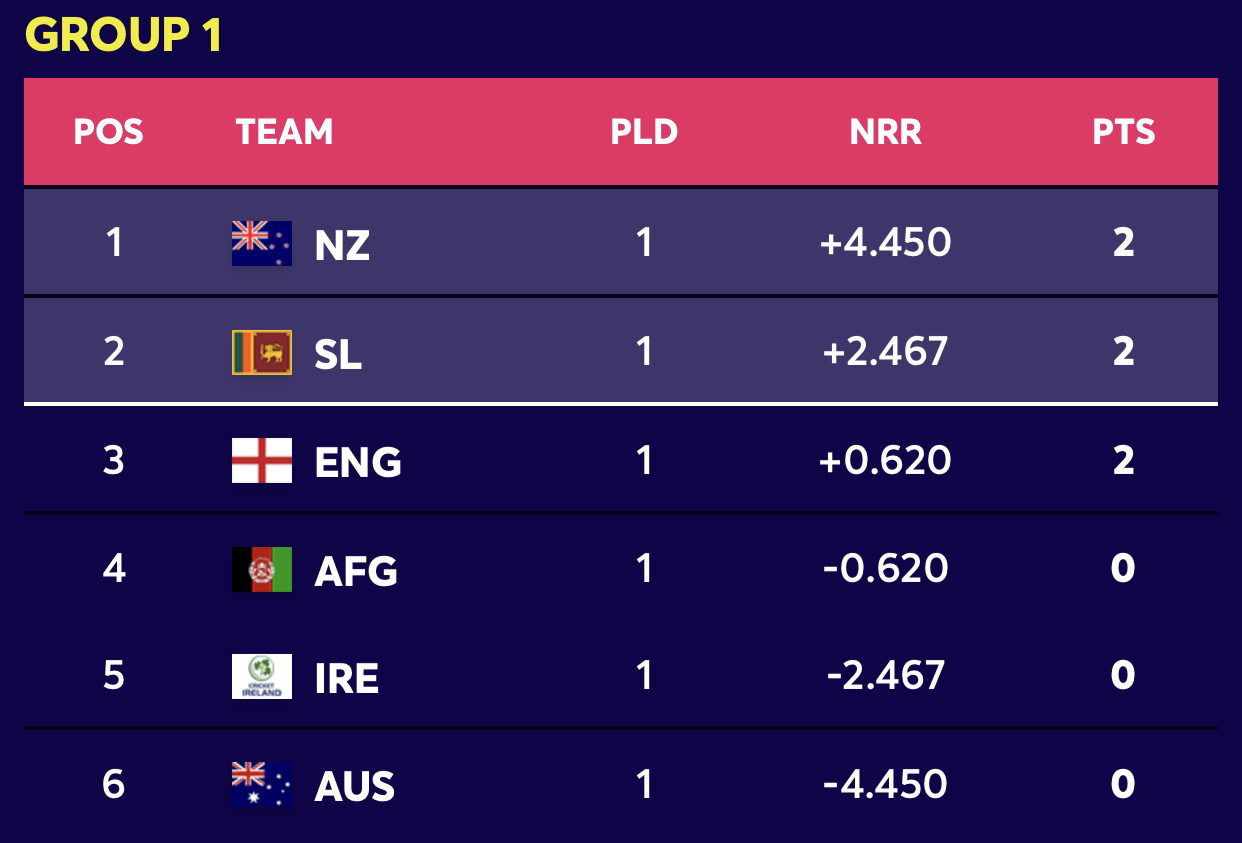
Task: Open the SL team entry
Action: 338,353
